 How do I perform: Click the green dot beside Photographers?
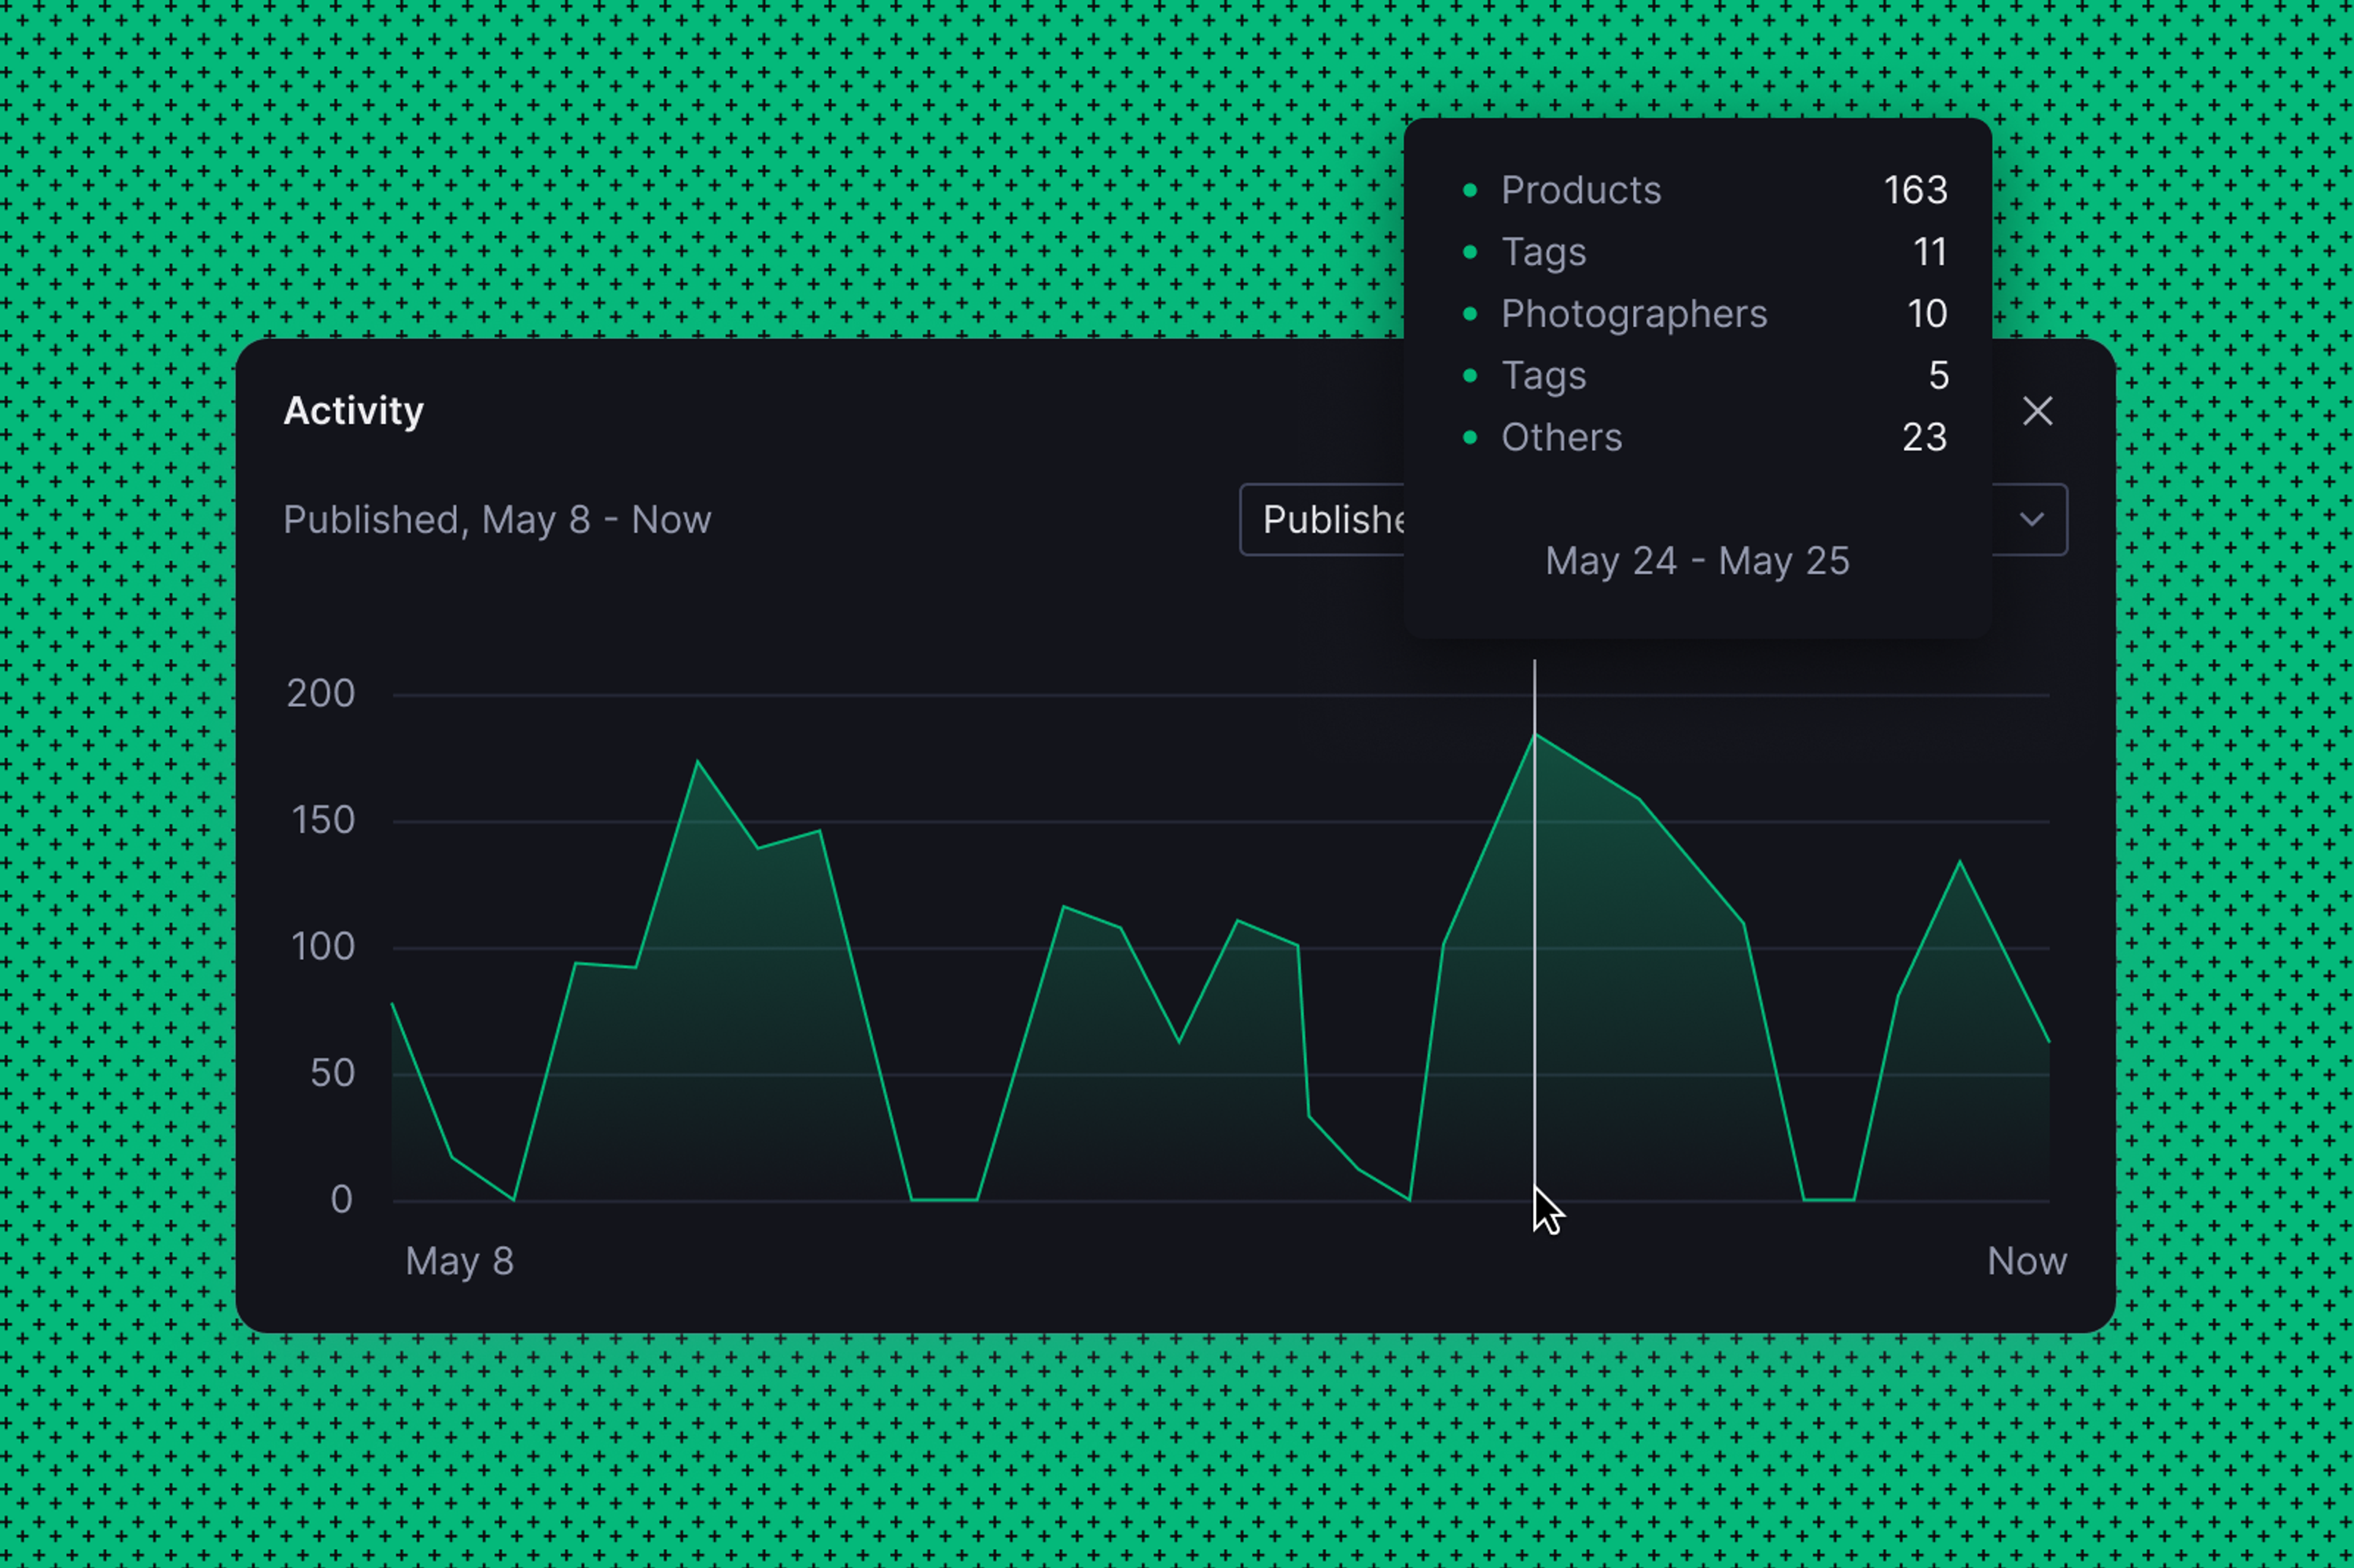[1470, 314]
